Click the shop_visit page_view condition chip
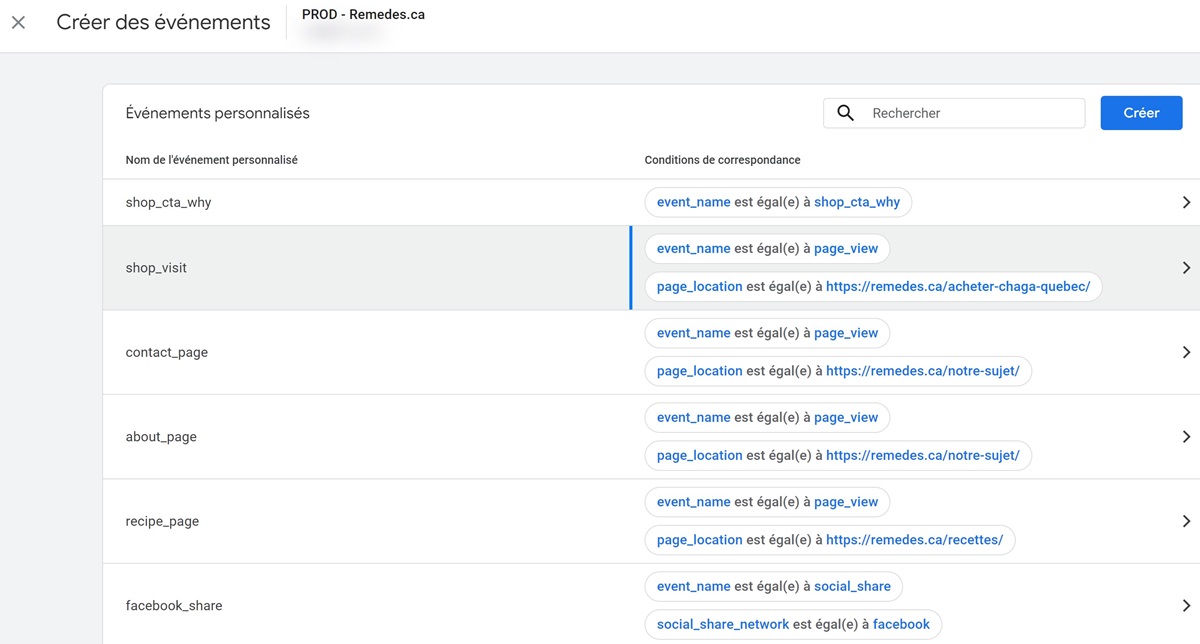 [x=767, y=248]
